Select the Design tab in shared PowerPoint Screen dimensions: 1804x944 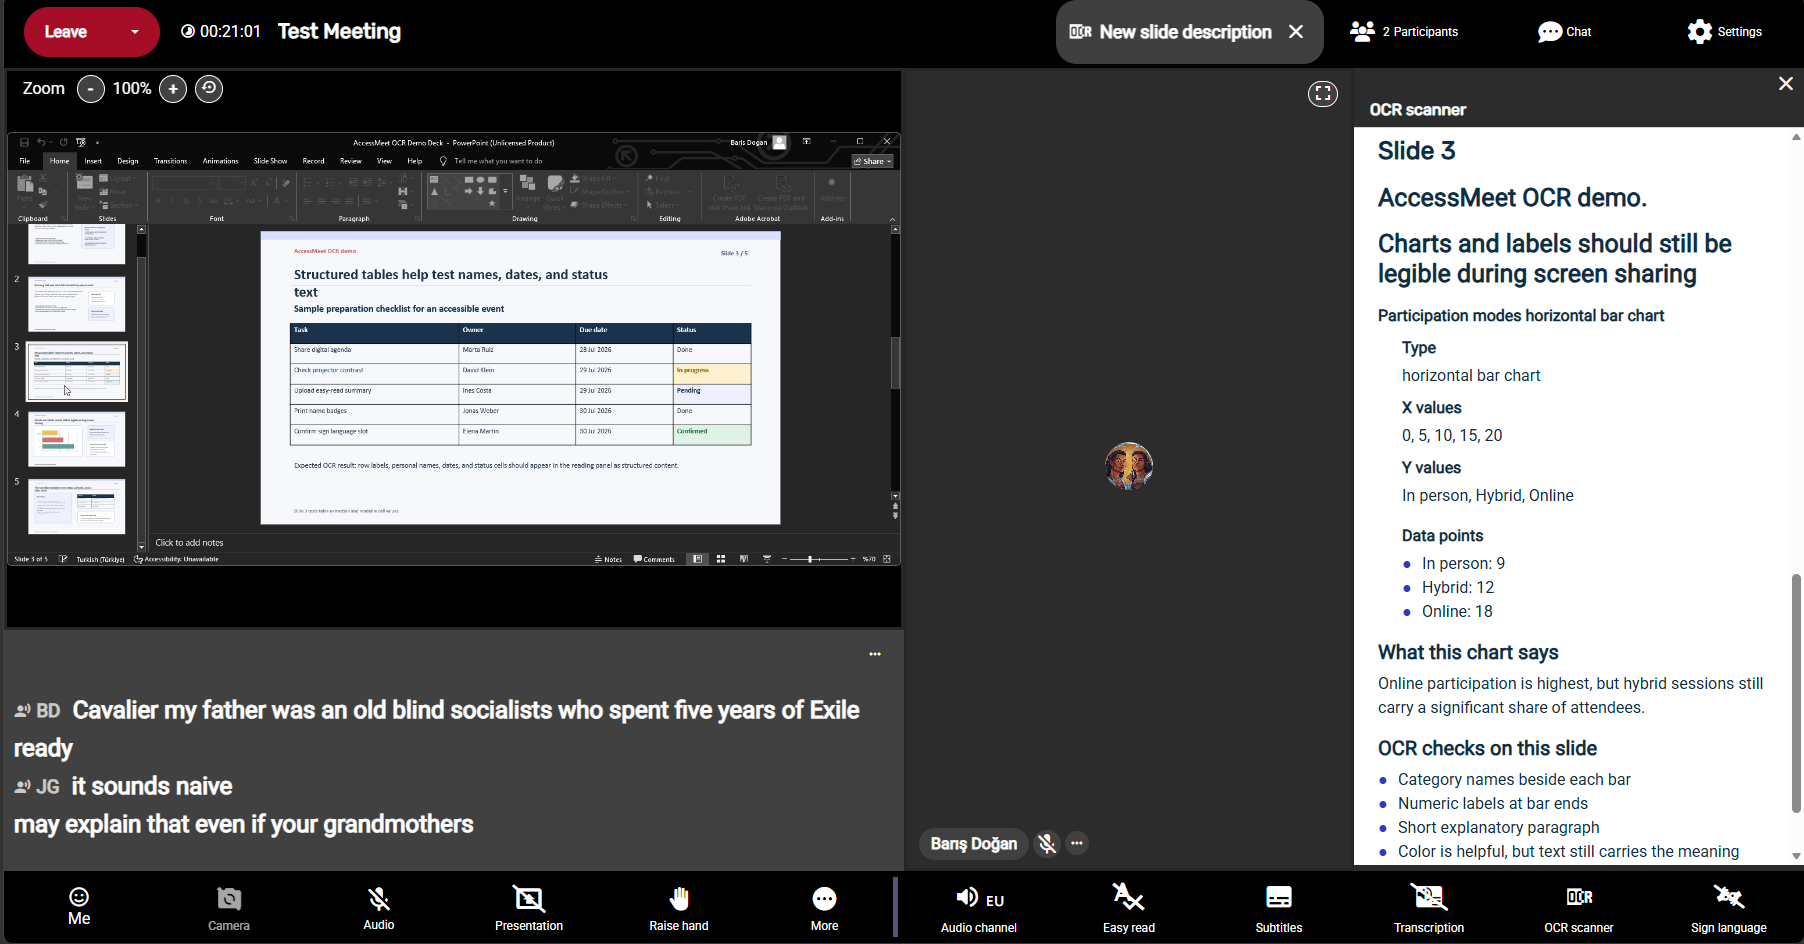128,161
